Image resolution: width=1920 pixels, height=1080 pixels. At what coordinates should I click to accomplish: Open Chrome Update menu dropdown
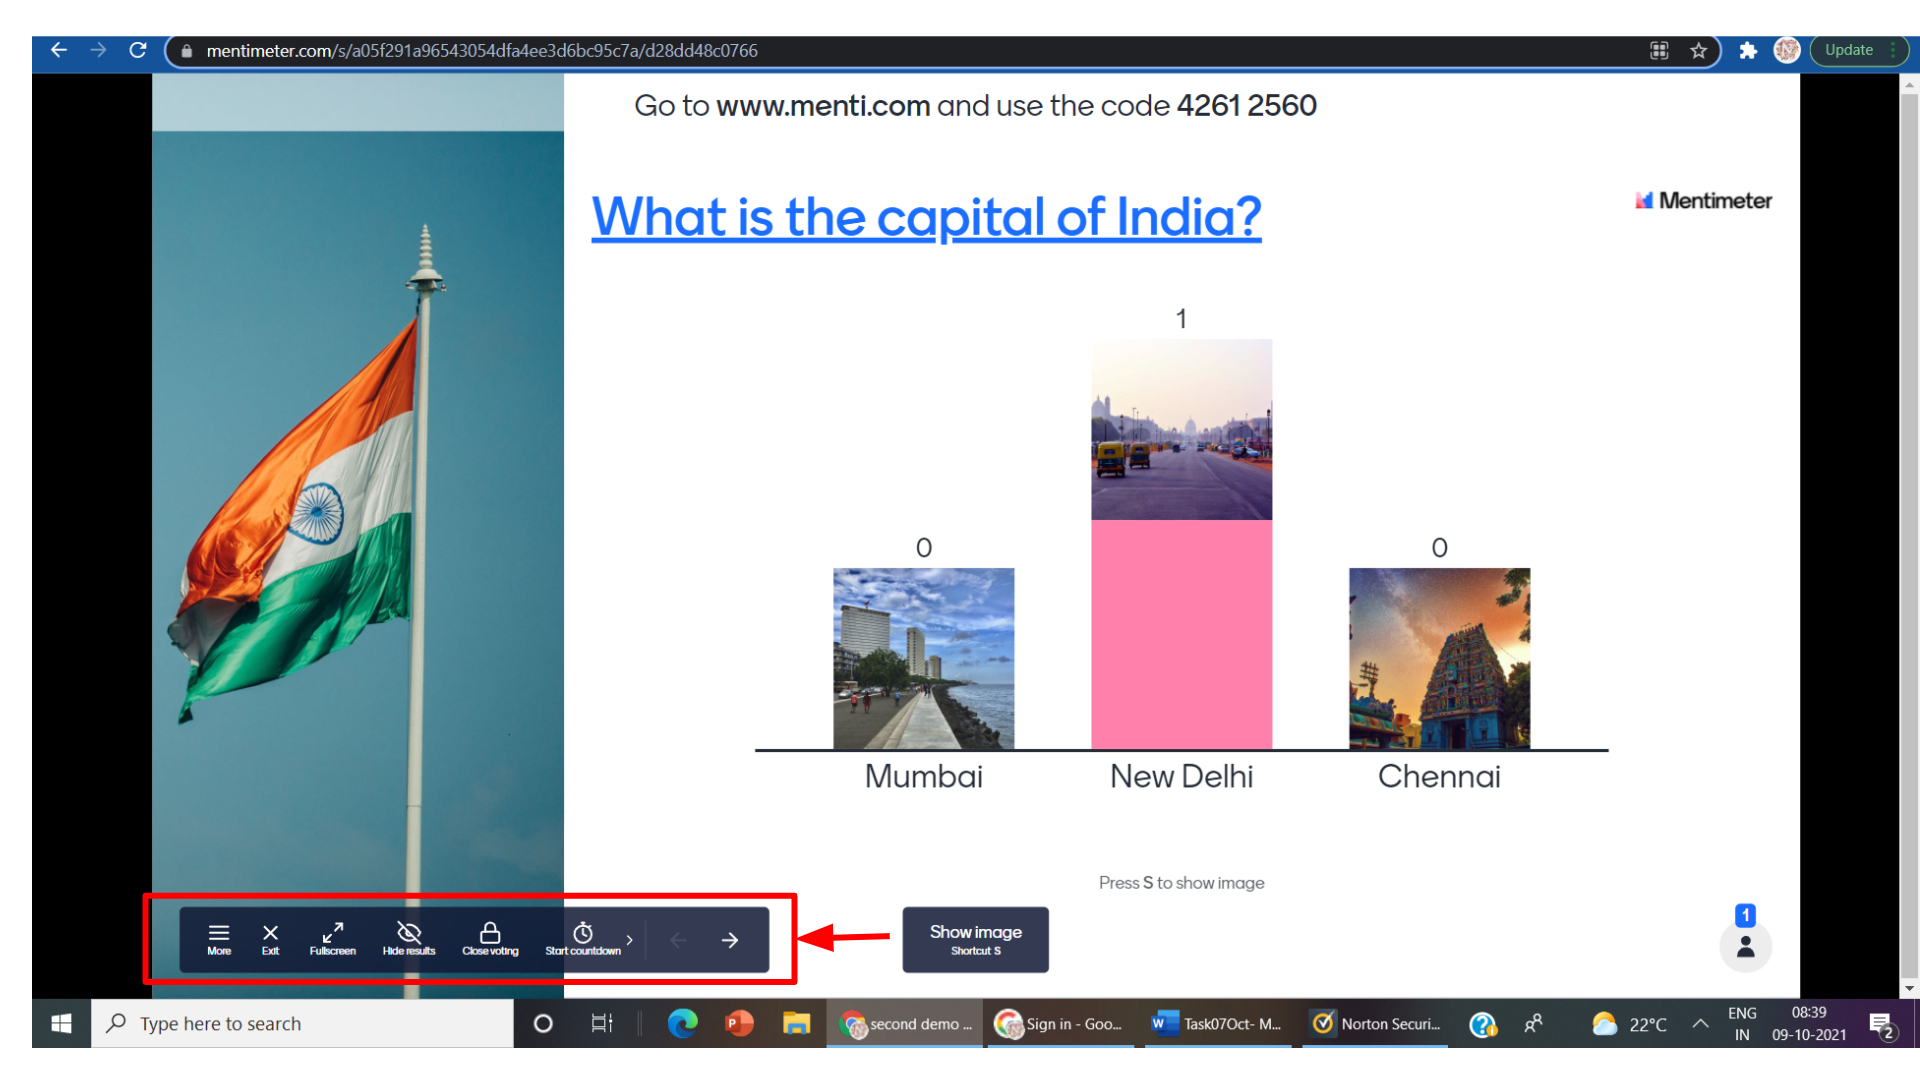(x=1860, y=50)
